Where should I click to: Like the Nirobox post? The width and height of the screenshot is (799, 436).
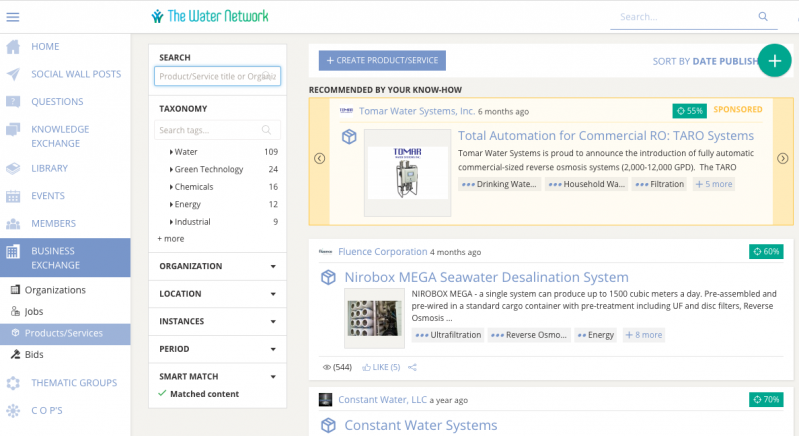[381, 367]
